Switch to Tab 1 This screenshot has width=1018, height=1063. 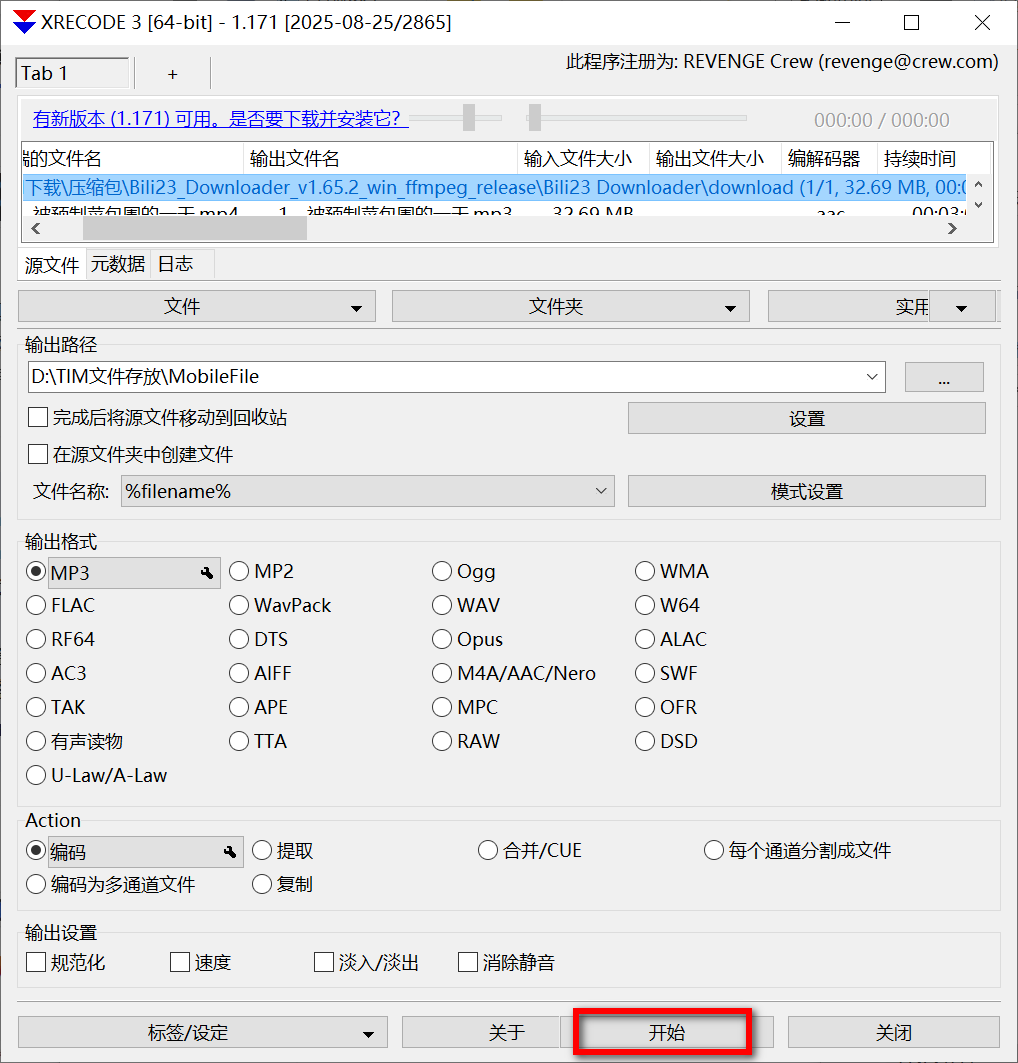(72, 73)
